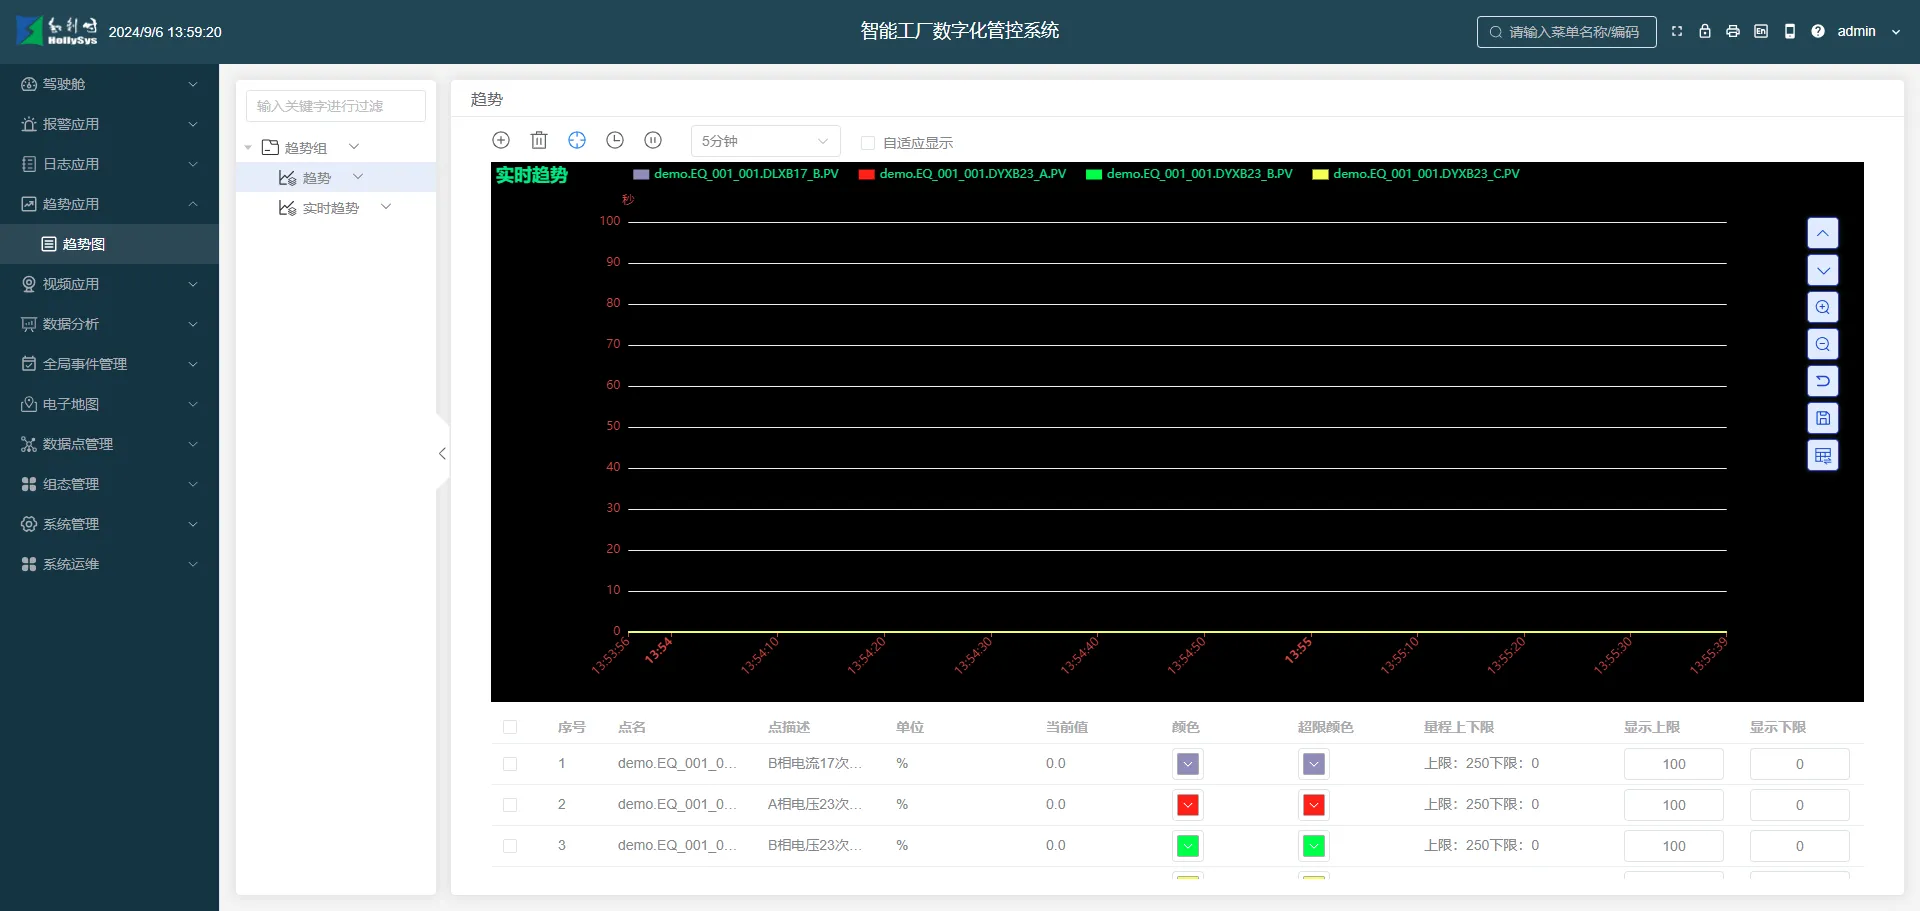Zoom in on the trend chart
The image size is (1920, 911).
[1823, 307]
